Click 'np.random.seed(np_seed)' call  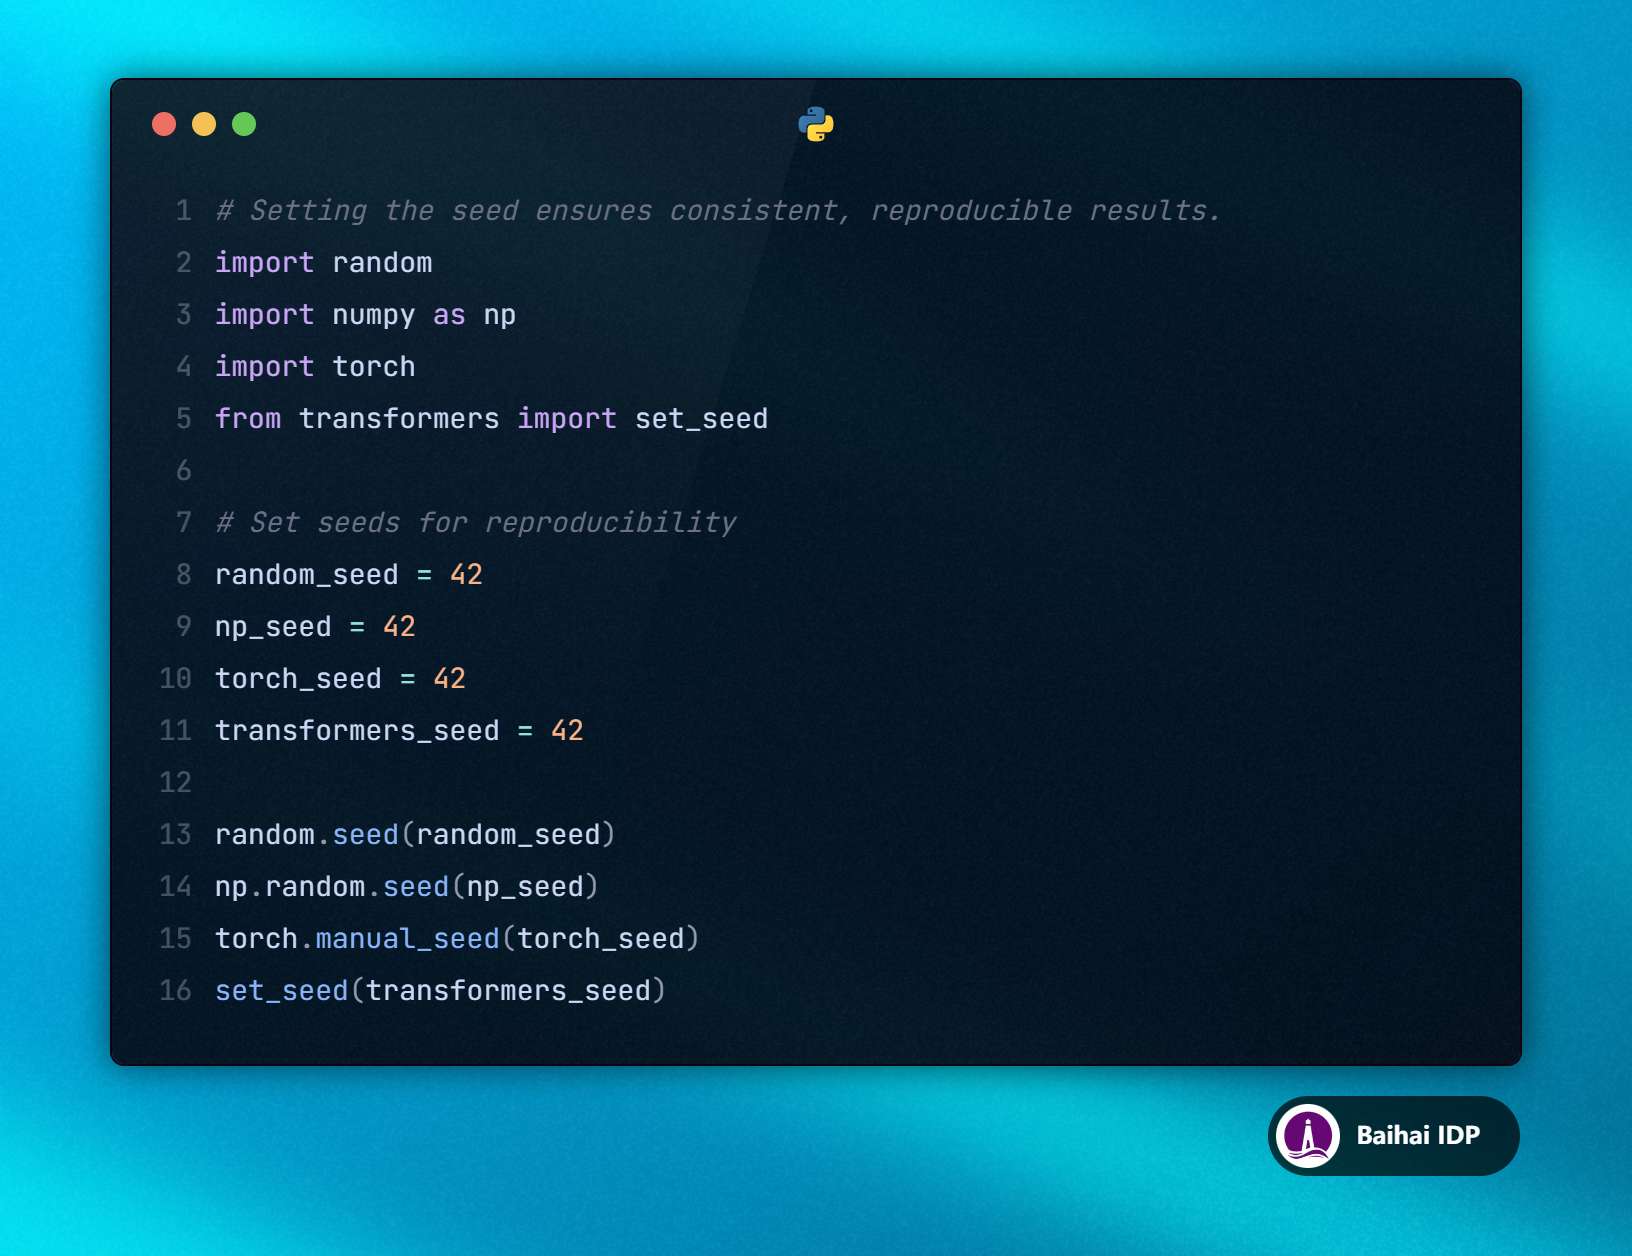point(407,887)
